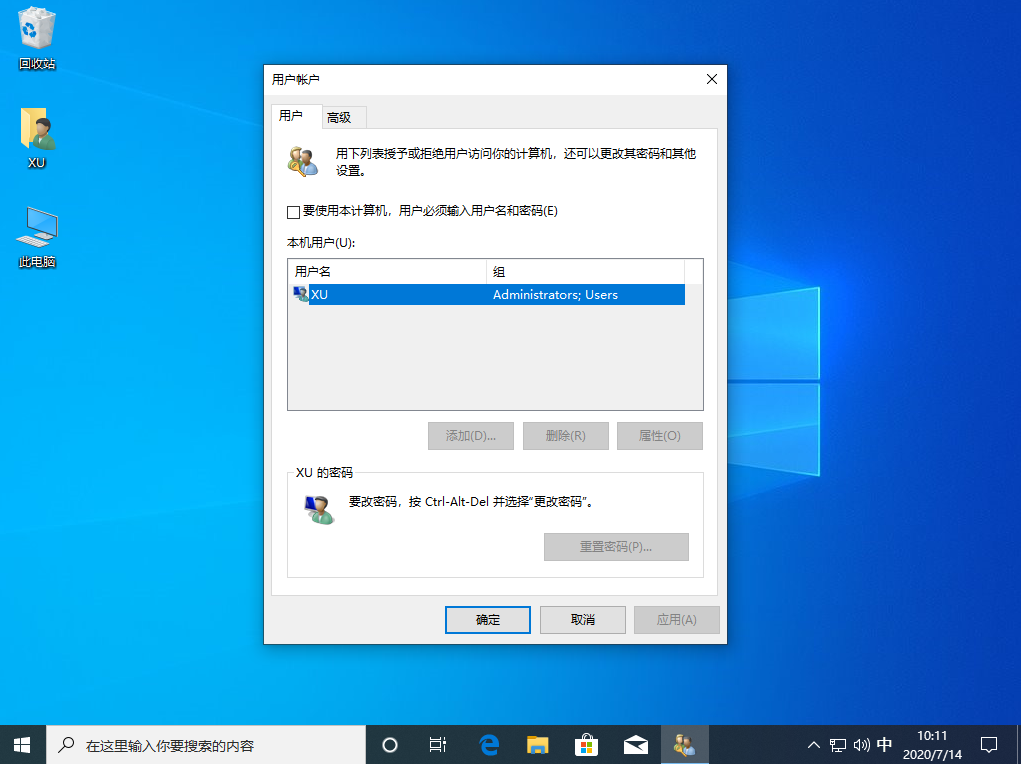Click the 删除 button

565,435
